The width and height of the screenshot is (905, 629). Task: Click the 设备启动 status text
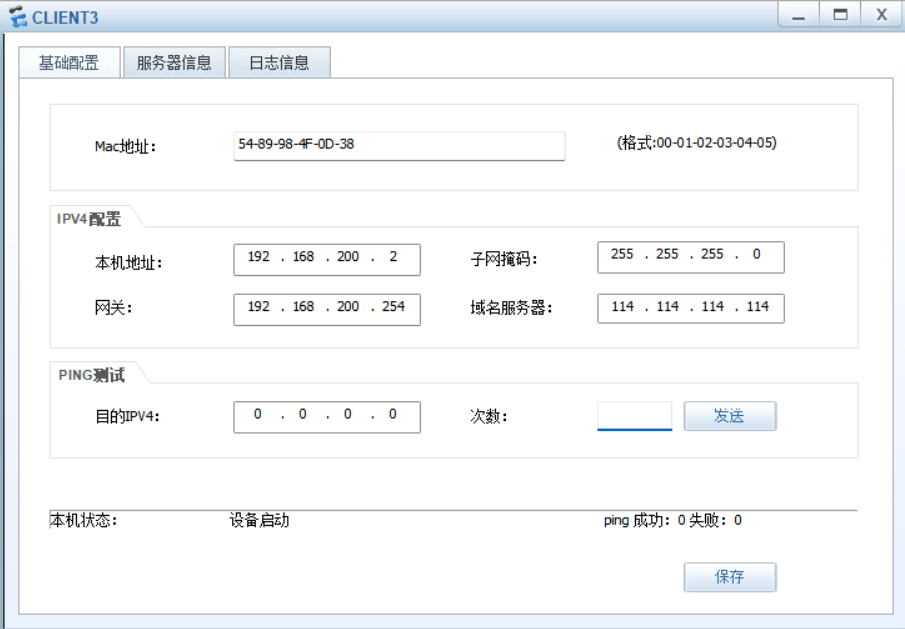pos(259,521)
